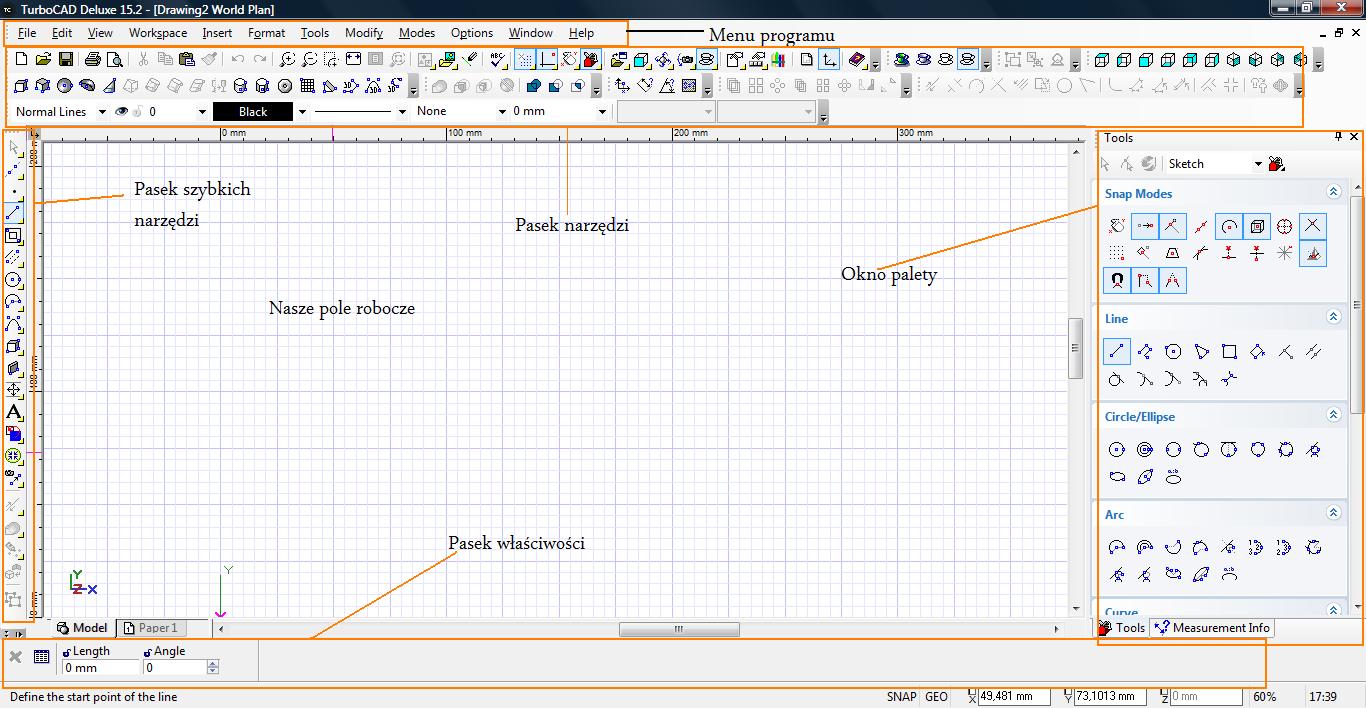
Task: Choose the Rectangle tool in Line palette
Action: [x=1230, y=351]
